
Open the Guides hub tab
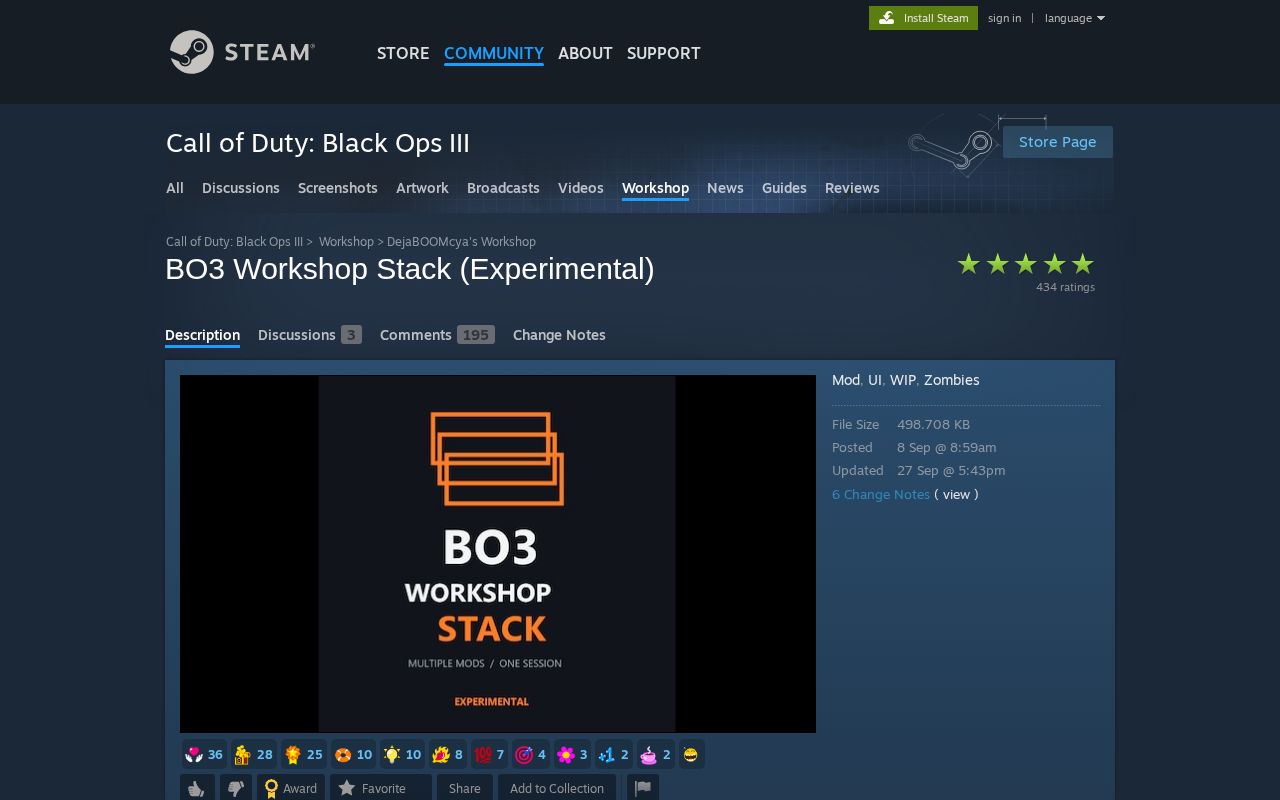tap(784, 188)
